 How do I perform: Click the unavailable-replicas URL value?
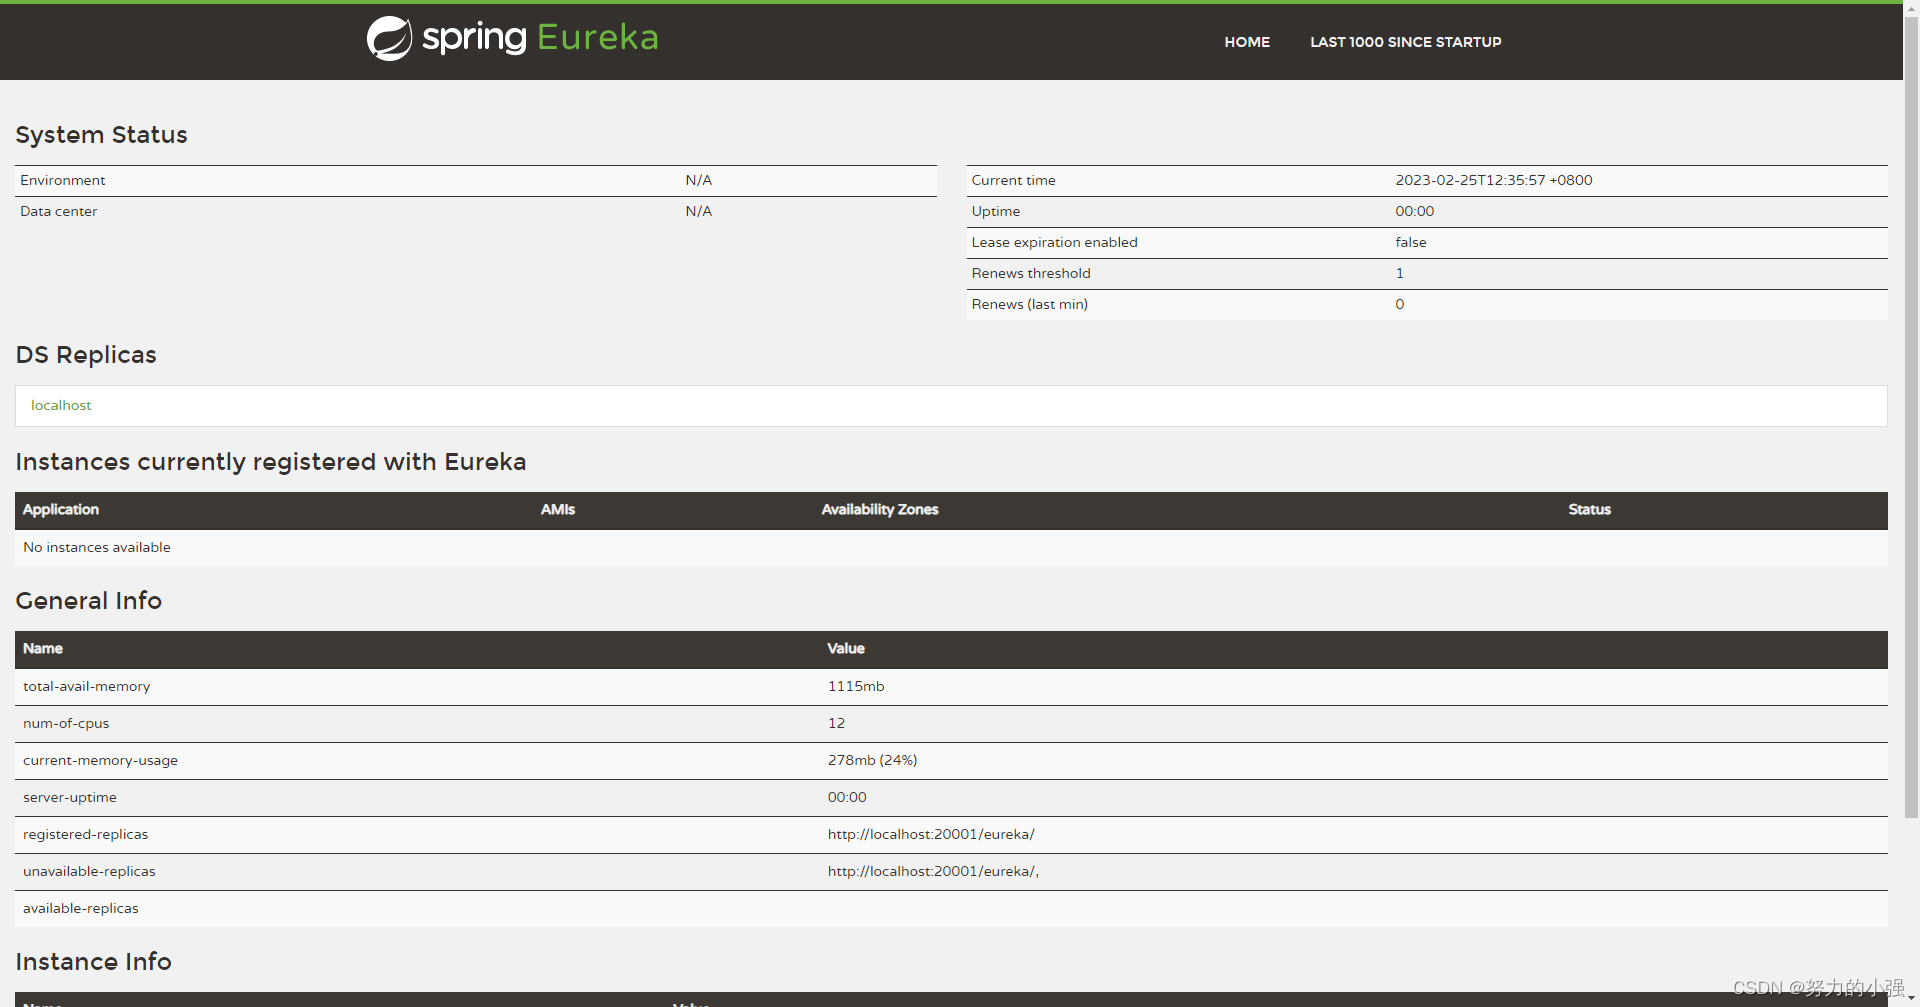click(x=933, y=871)
